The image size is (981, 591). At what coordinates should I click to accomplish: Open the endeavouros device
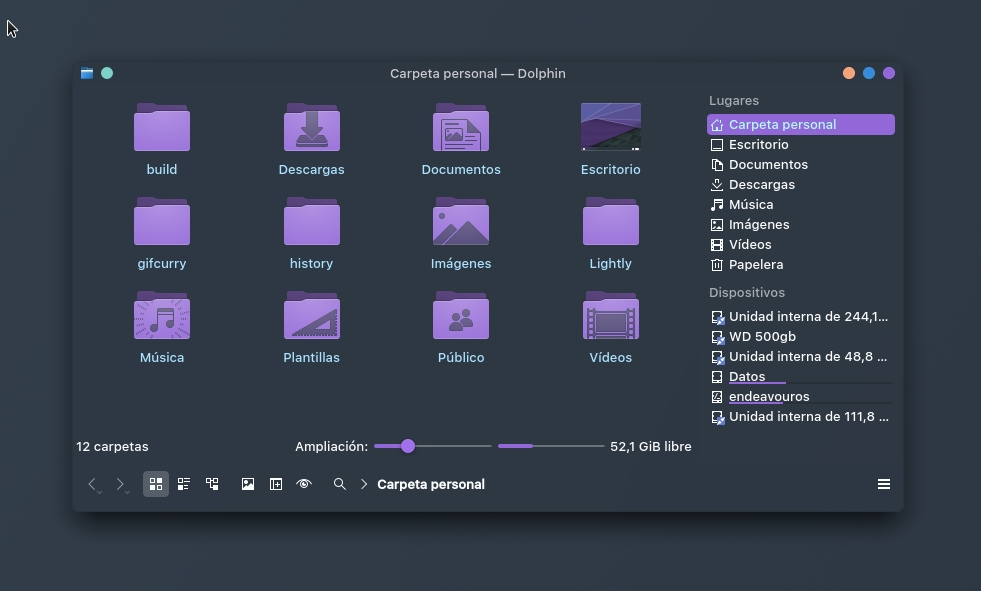point(801,397)
